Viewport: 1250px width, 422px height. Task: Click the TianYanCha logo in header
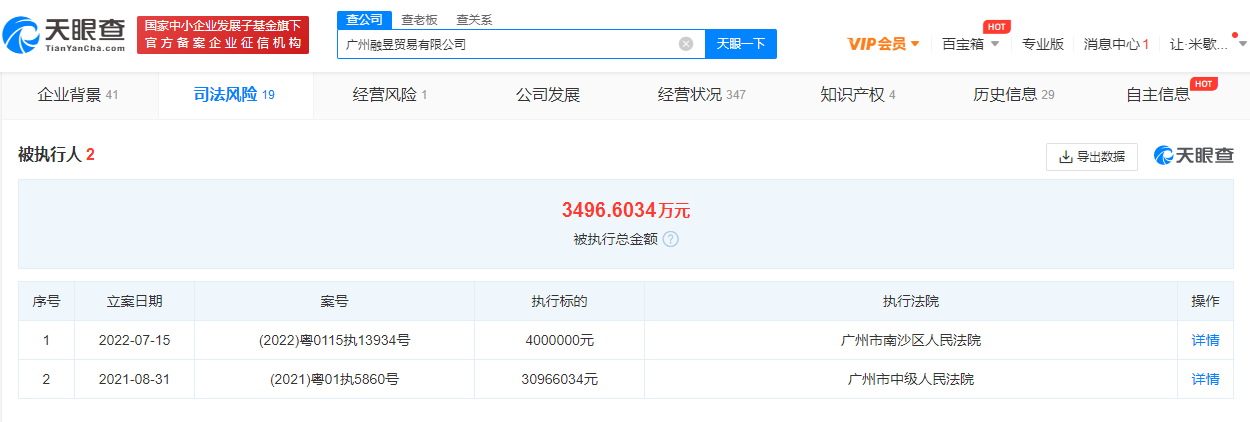pyautogui.click(x=65, y=34)
